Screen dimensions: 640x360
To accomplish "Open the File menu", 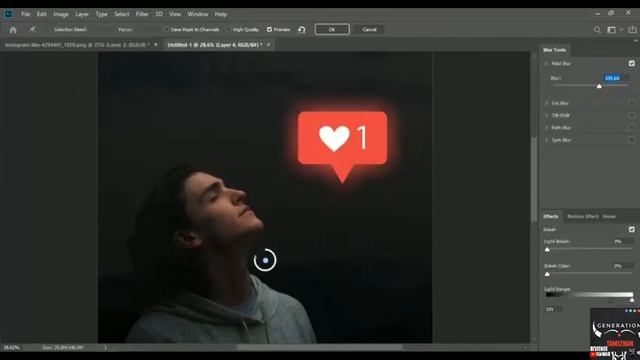I will click(26, 14).
